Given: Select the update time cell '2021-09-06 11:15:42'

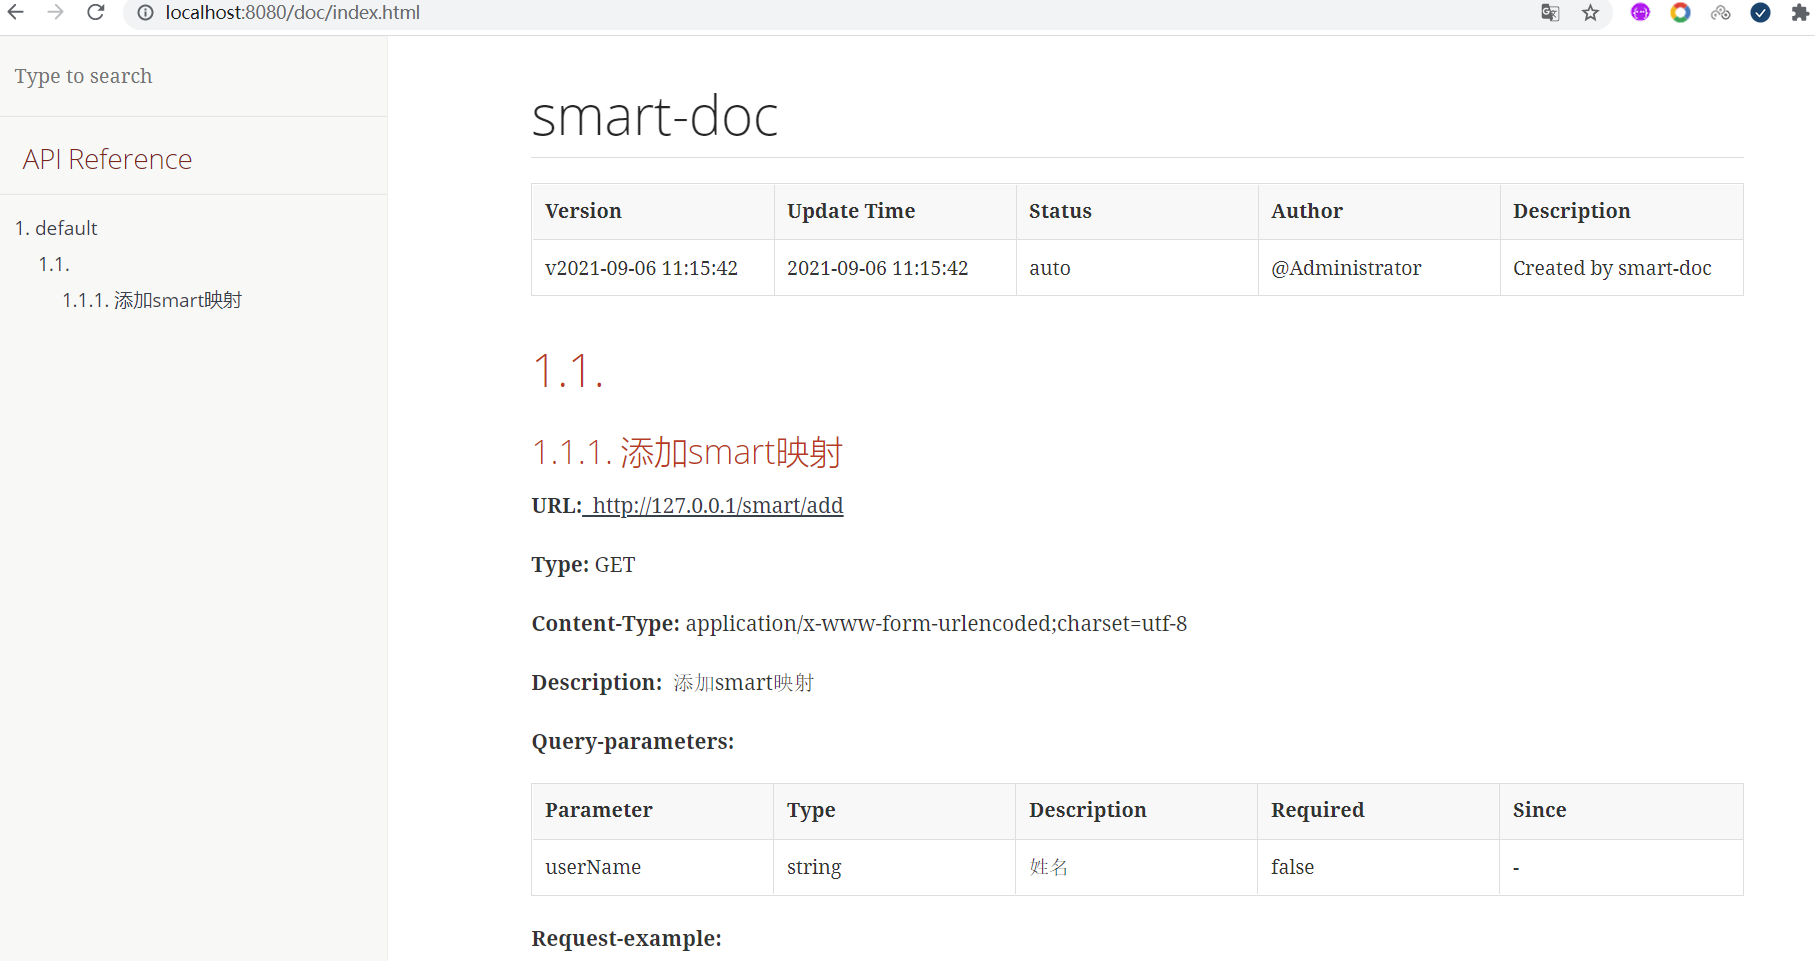Looking at the screenshot, I should point(895,268).
